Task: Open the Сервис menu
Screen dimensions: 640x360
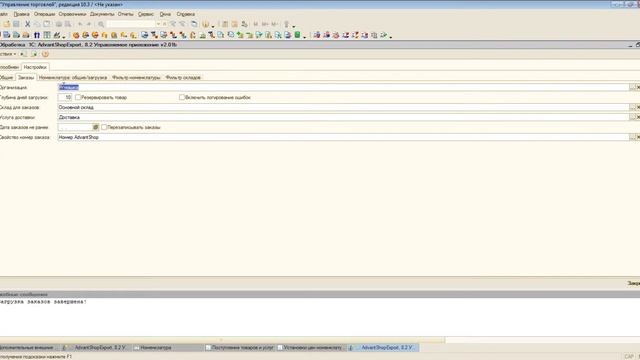Action: pos(146,14)
